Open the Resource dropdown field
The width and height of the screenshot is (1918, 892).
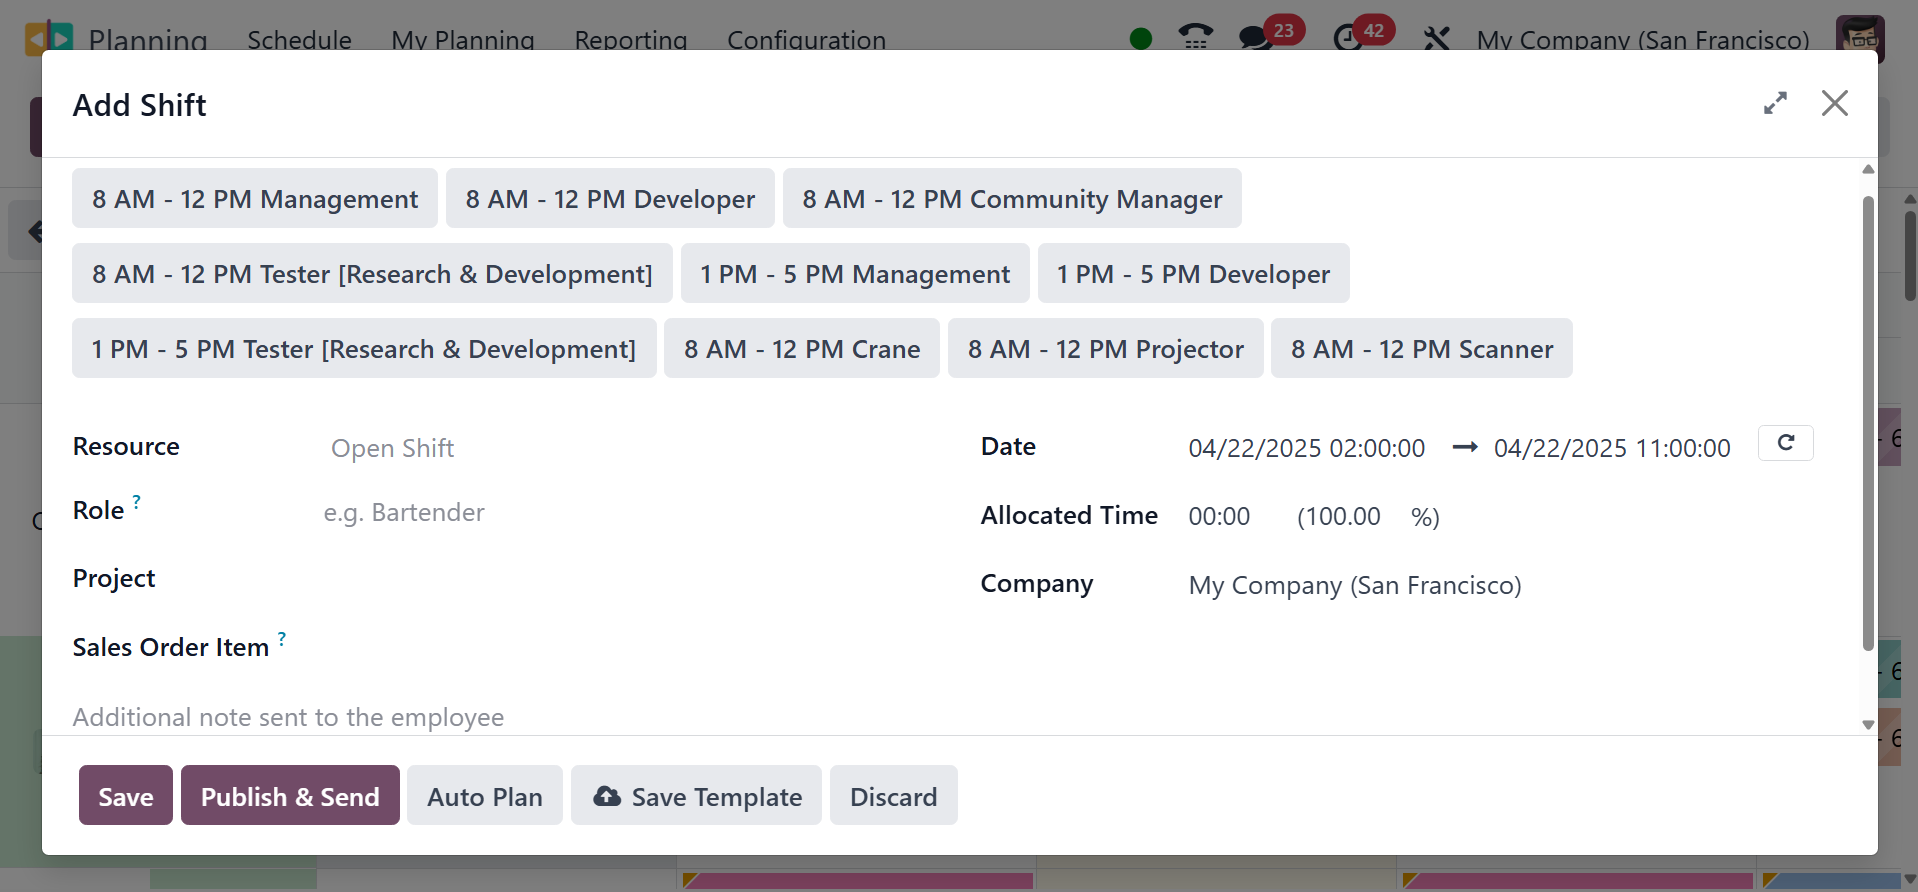click(x=600, y=448)
